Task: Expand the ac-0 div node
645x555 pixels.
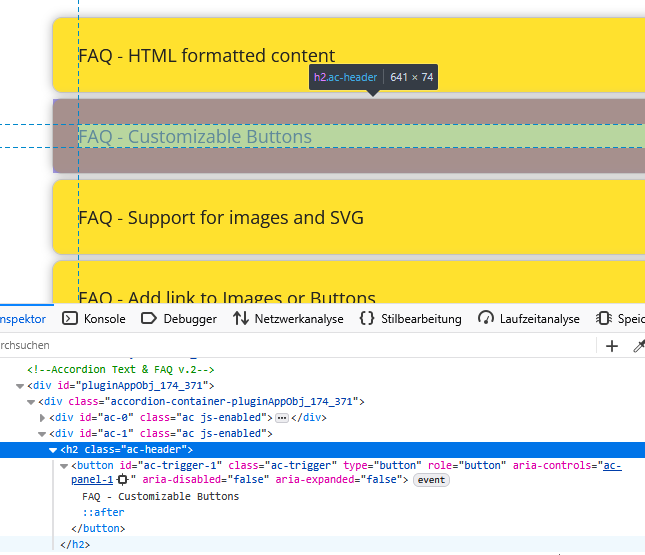Action: tap(42, 418)
